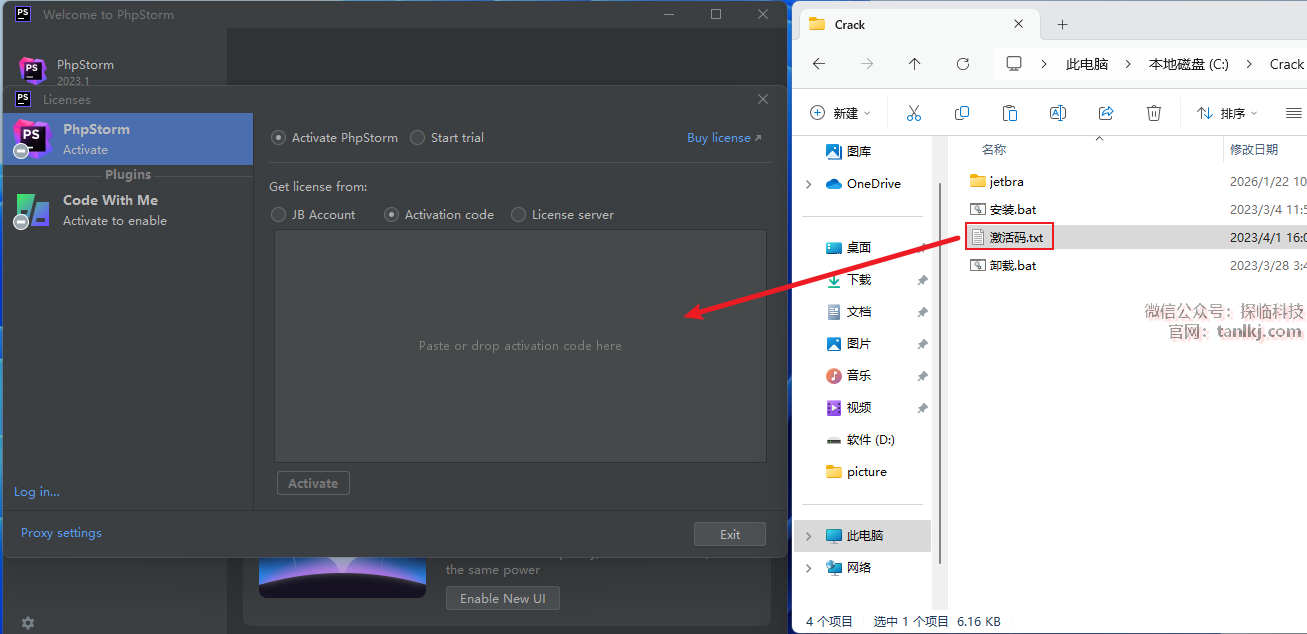Click the Delete trash can icon
The image size is (1307, 634).
click(x=1154, y=113)
